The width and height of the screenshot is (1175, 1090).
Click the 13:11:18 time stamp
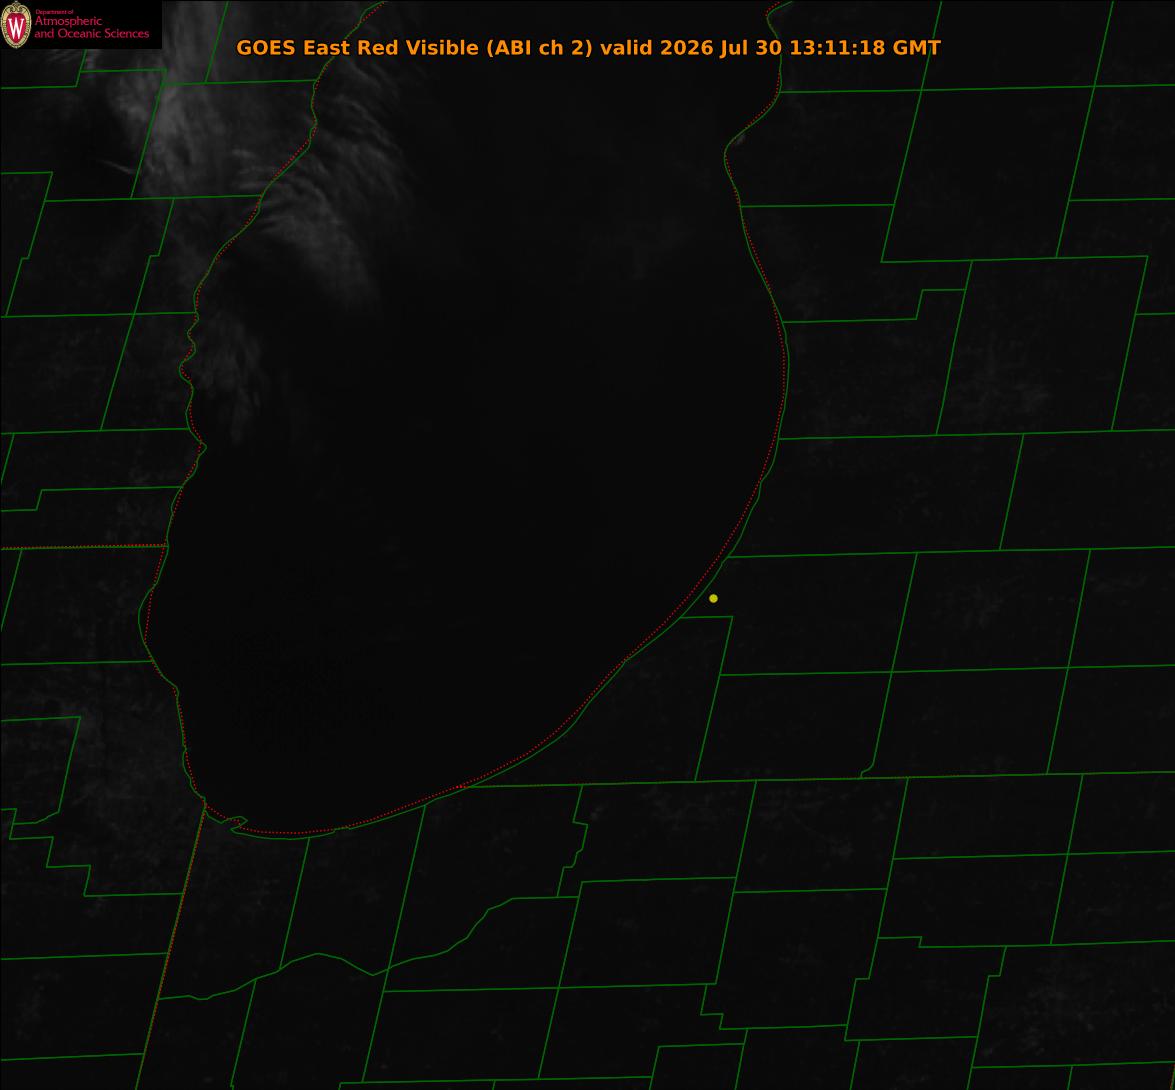(837, 47)
